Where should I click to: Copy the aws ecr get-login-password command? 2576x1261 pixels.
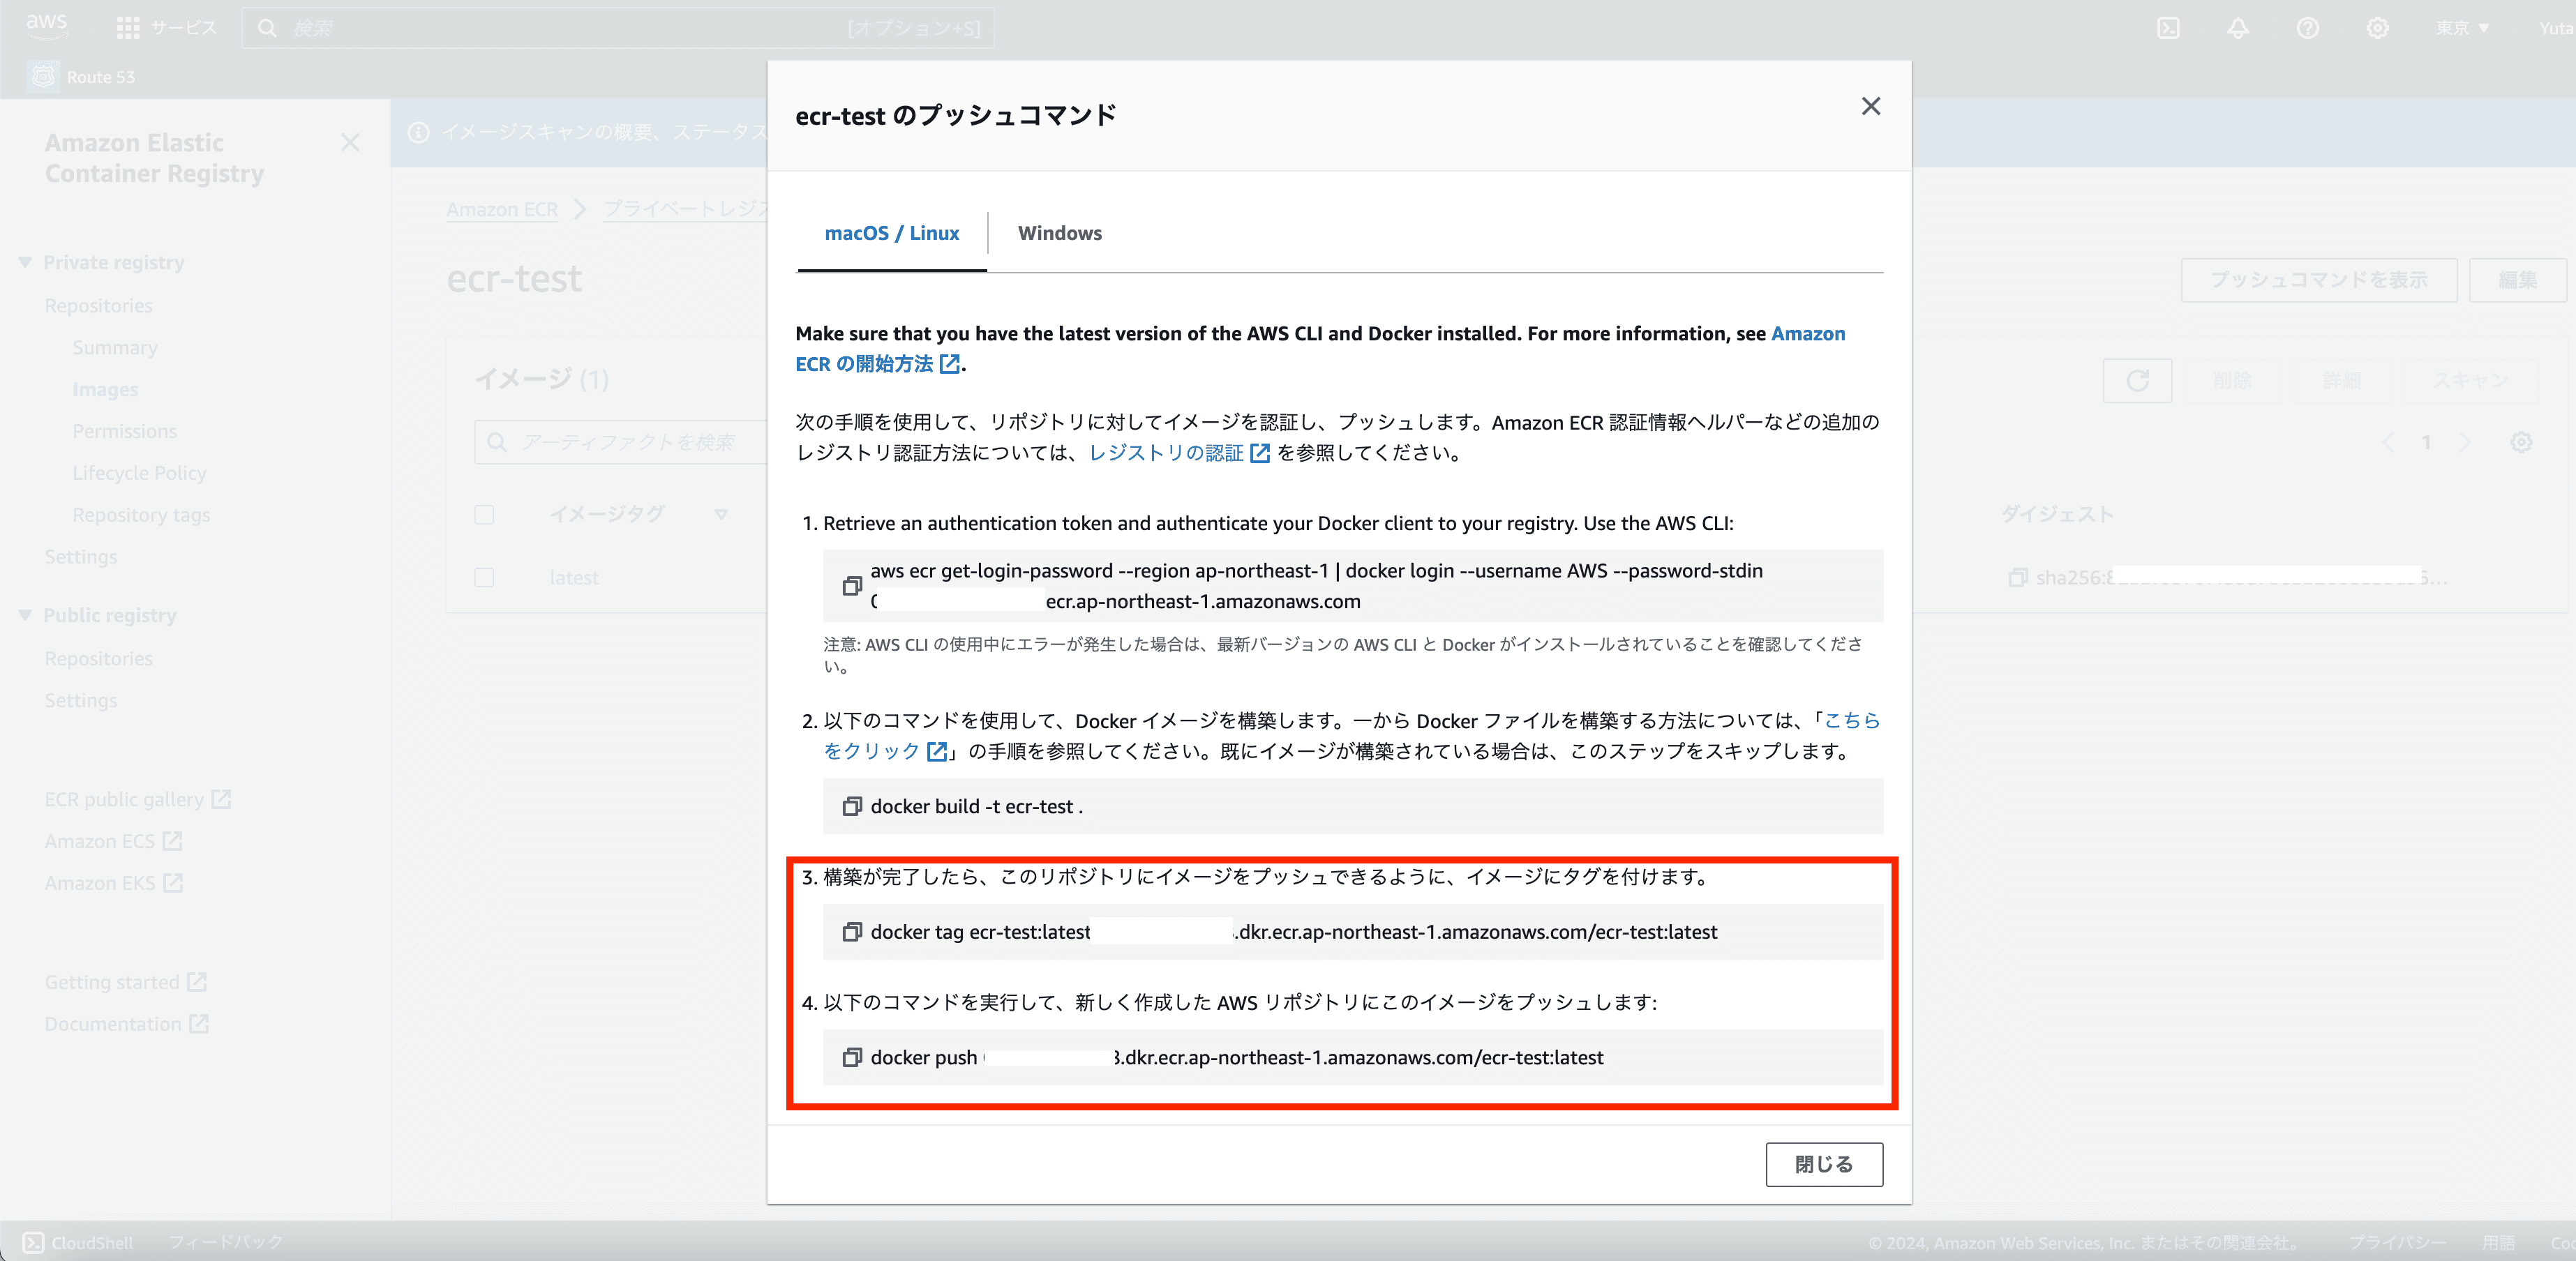click(852, 586)
